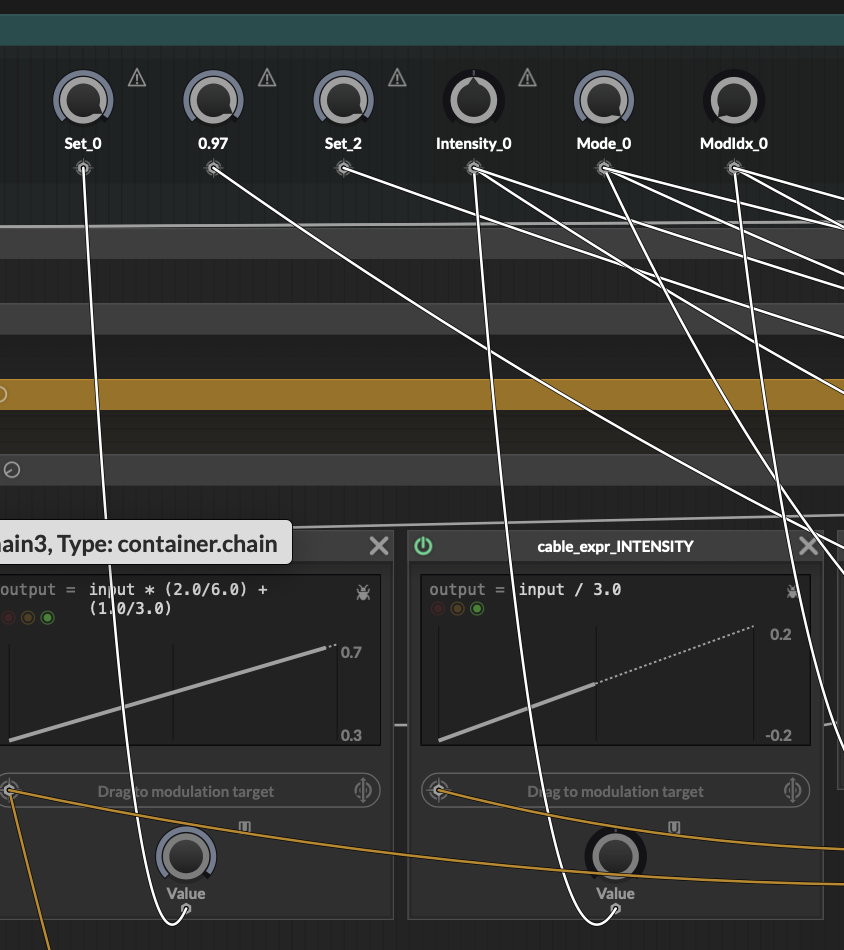
Task: Click normalise icon right of cable_expr_INTENSITY drag bar
Action: pos(793,791)
